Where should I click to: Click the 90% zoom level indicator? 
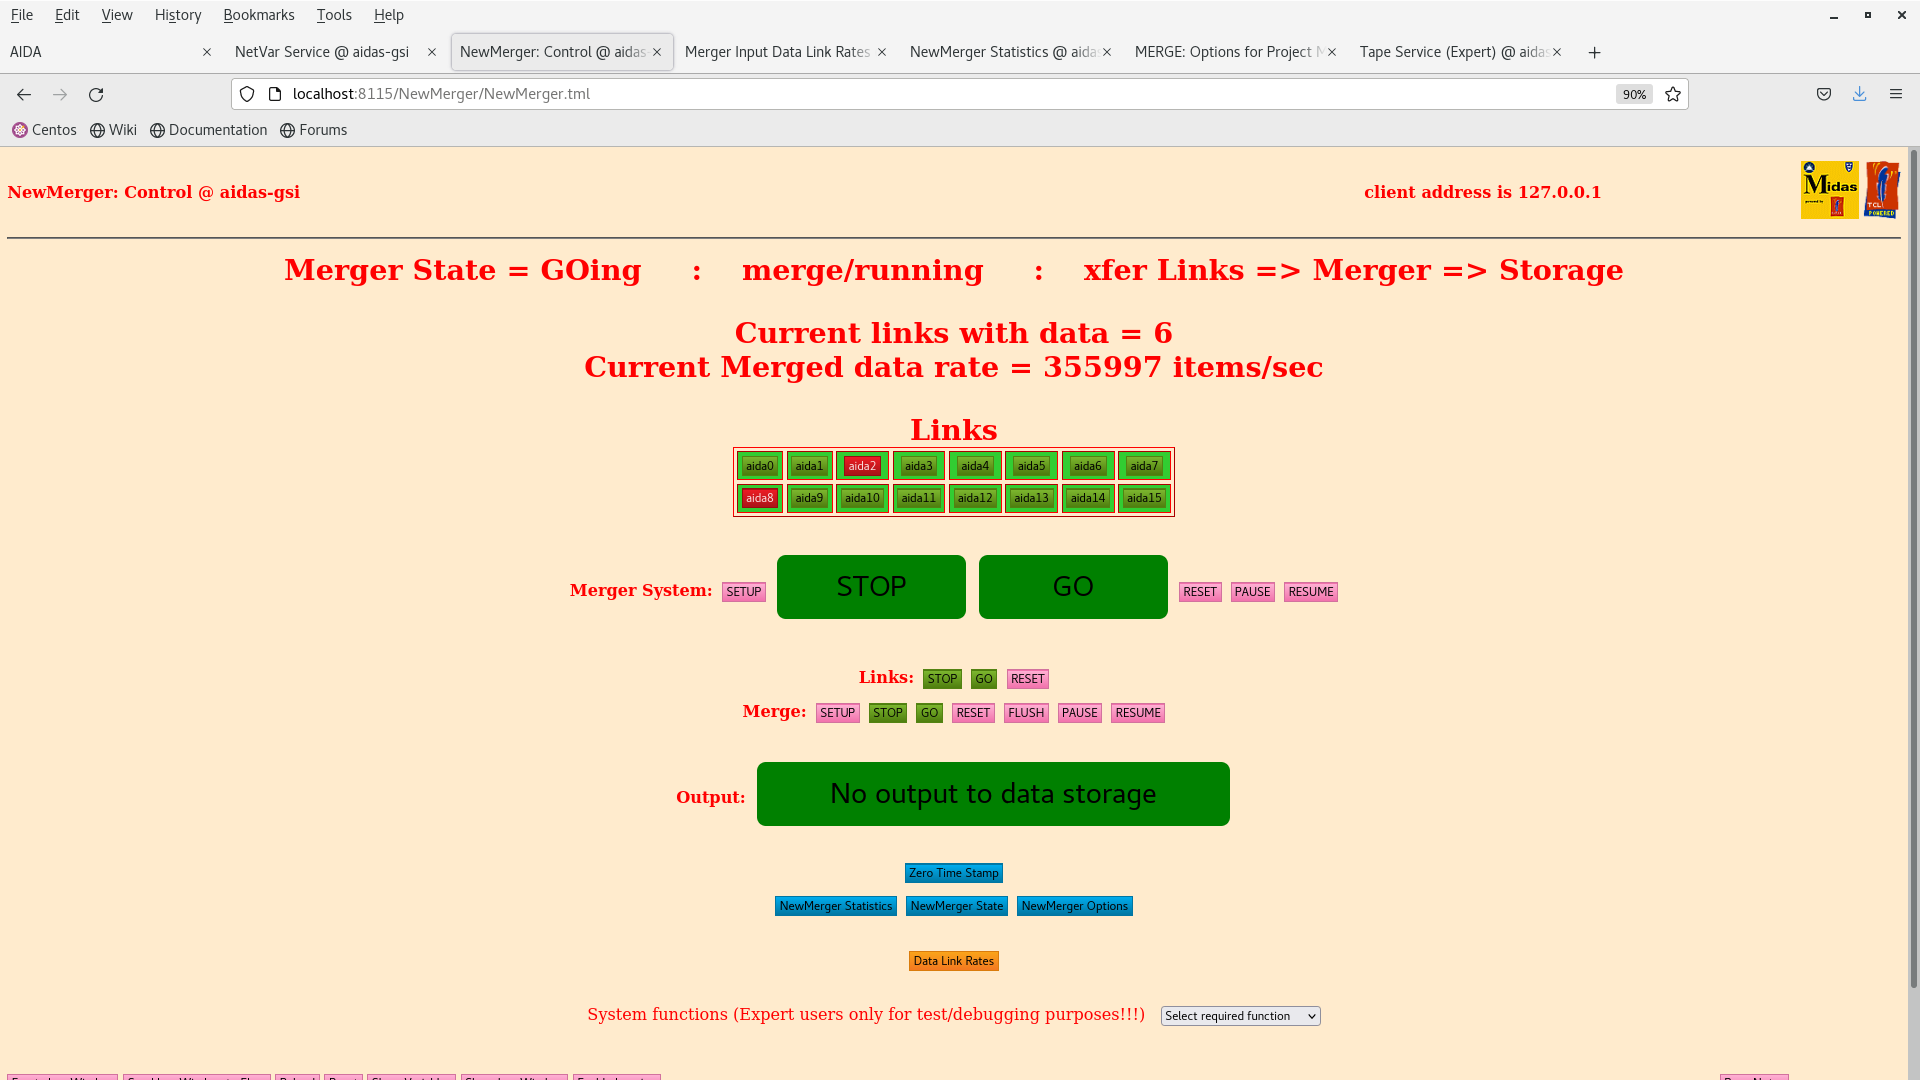pos(1634,94)
